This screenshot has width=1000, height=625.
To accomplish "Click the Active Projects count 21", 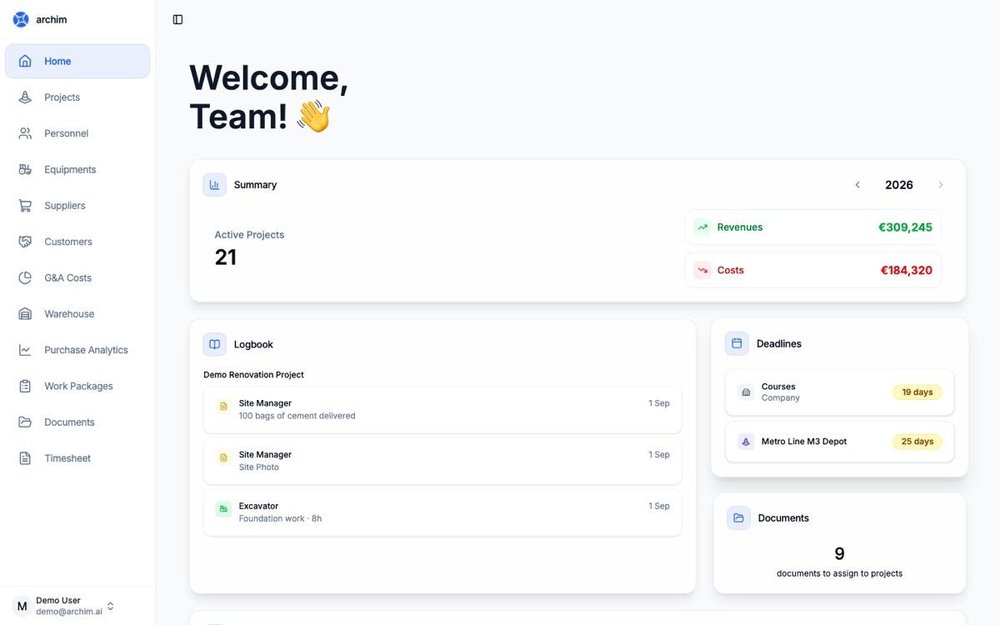I will (225, 257).
